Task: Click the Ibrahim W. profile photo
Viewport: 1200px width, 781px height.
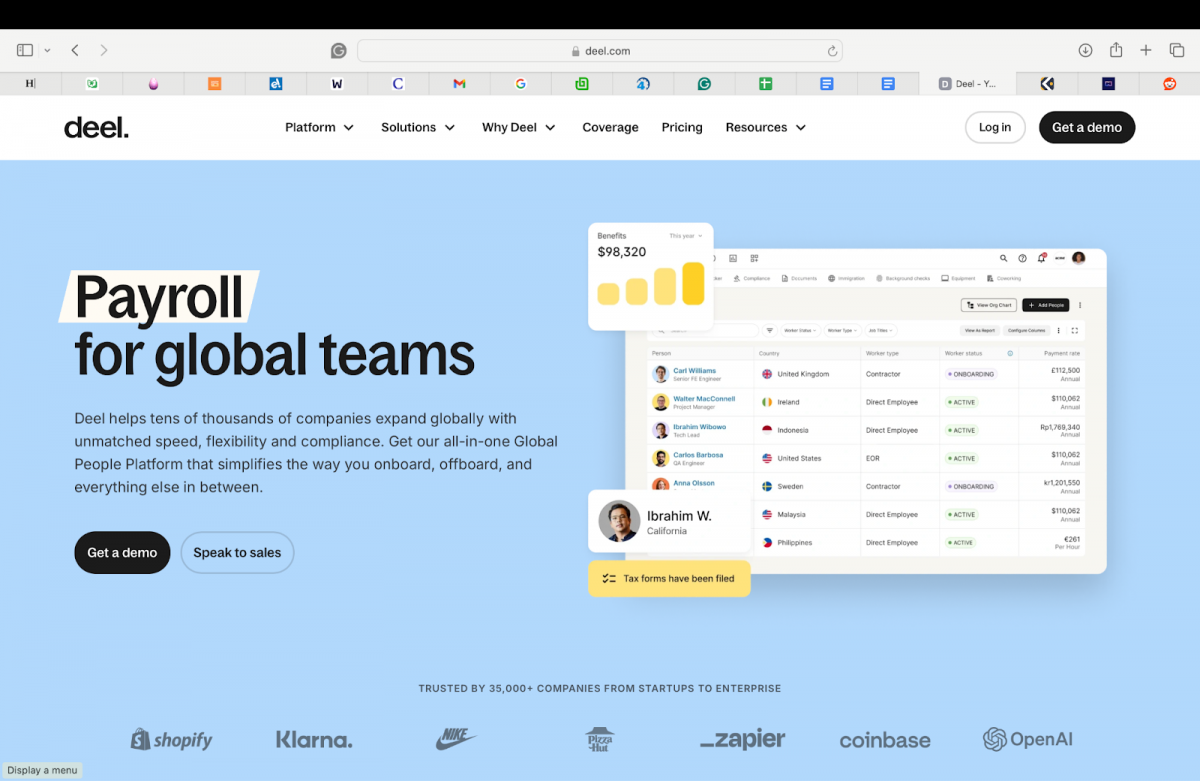Action: (619, 521)
